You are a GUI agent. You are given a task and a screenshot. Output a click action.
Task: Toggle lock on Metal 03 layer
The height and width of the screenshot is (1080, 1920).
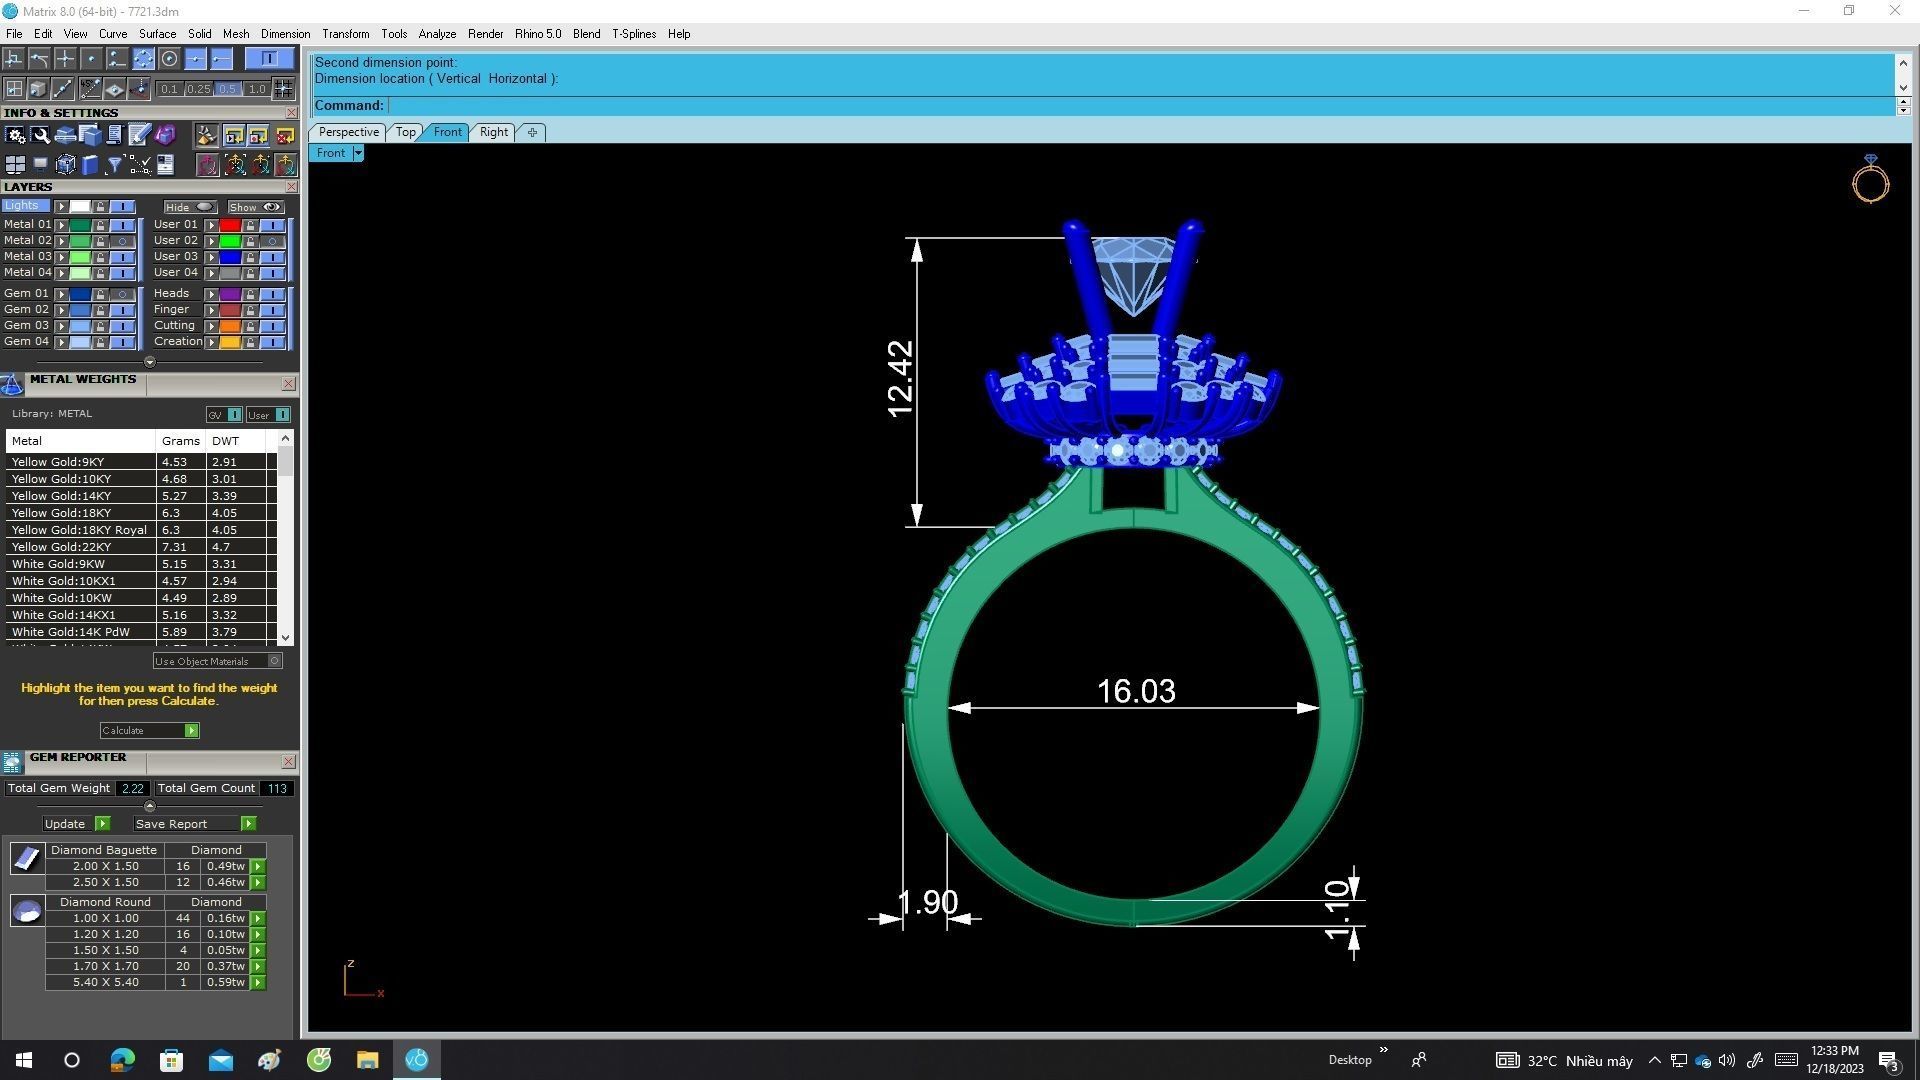point(100,257)
